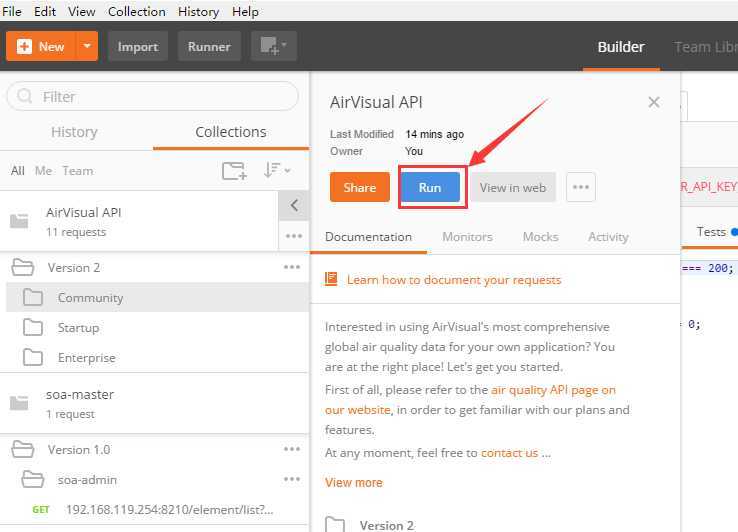This screenshot has height=532, width=738.
Task: Switch to the Activity tab
Action: point(608,237)
